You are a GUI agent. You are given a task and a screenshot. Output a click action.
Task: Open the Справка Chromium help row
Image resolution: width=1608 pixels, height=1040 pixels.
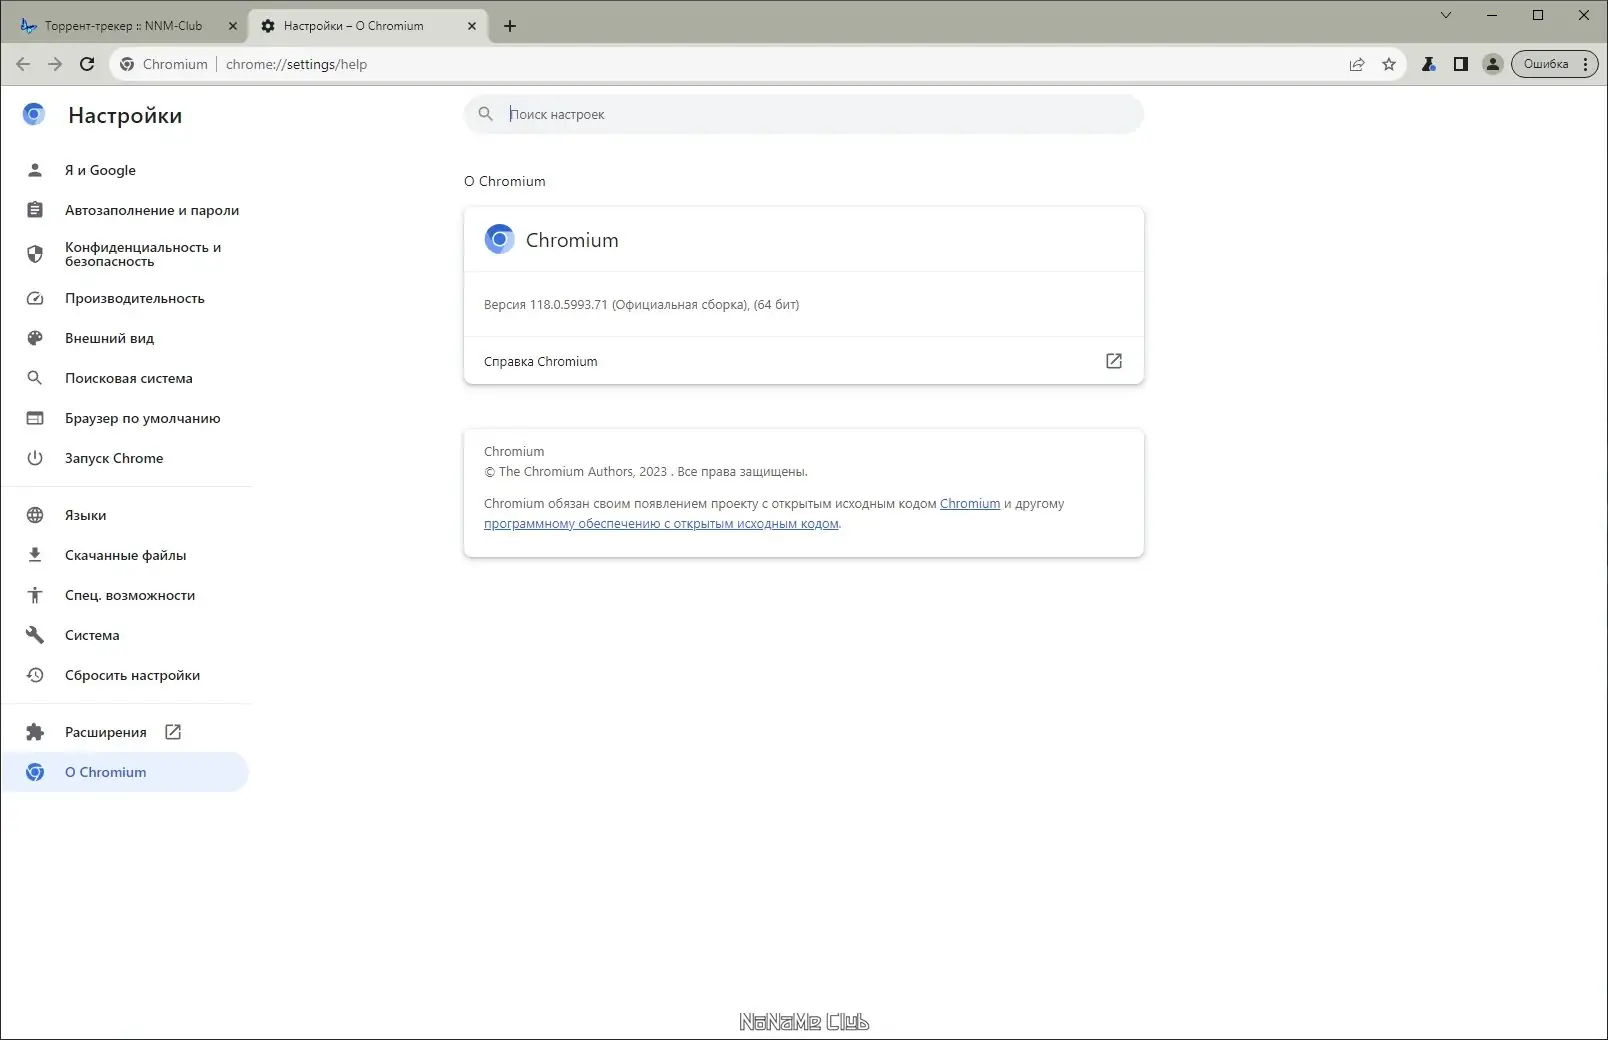click(804, 361)
